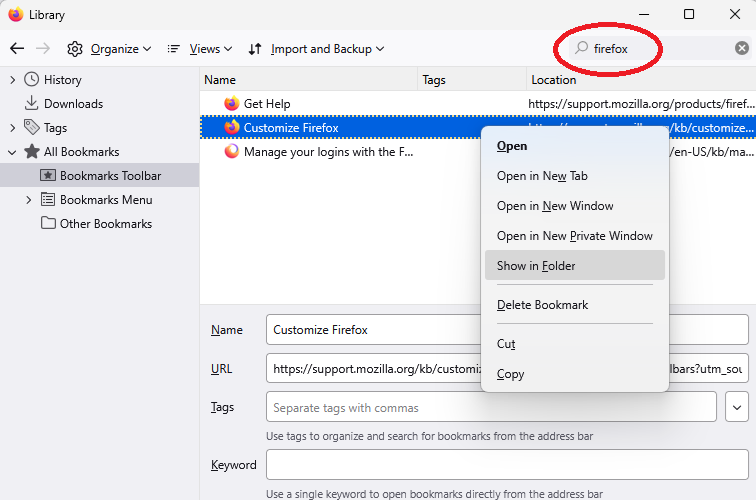Choose Open in New Tab
This screenshot has height=500, width=756.
click(x=575, y=176)
